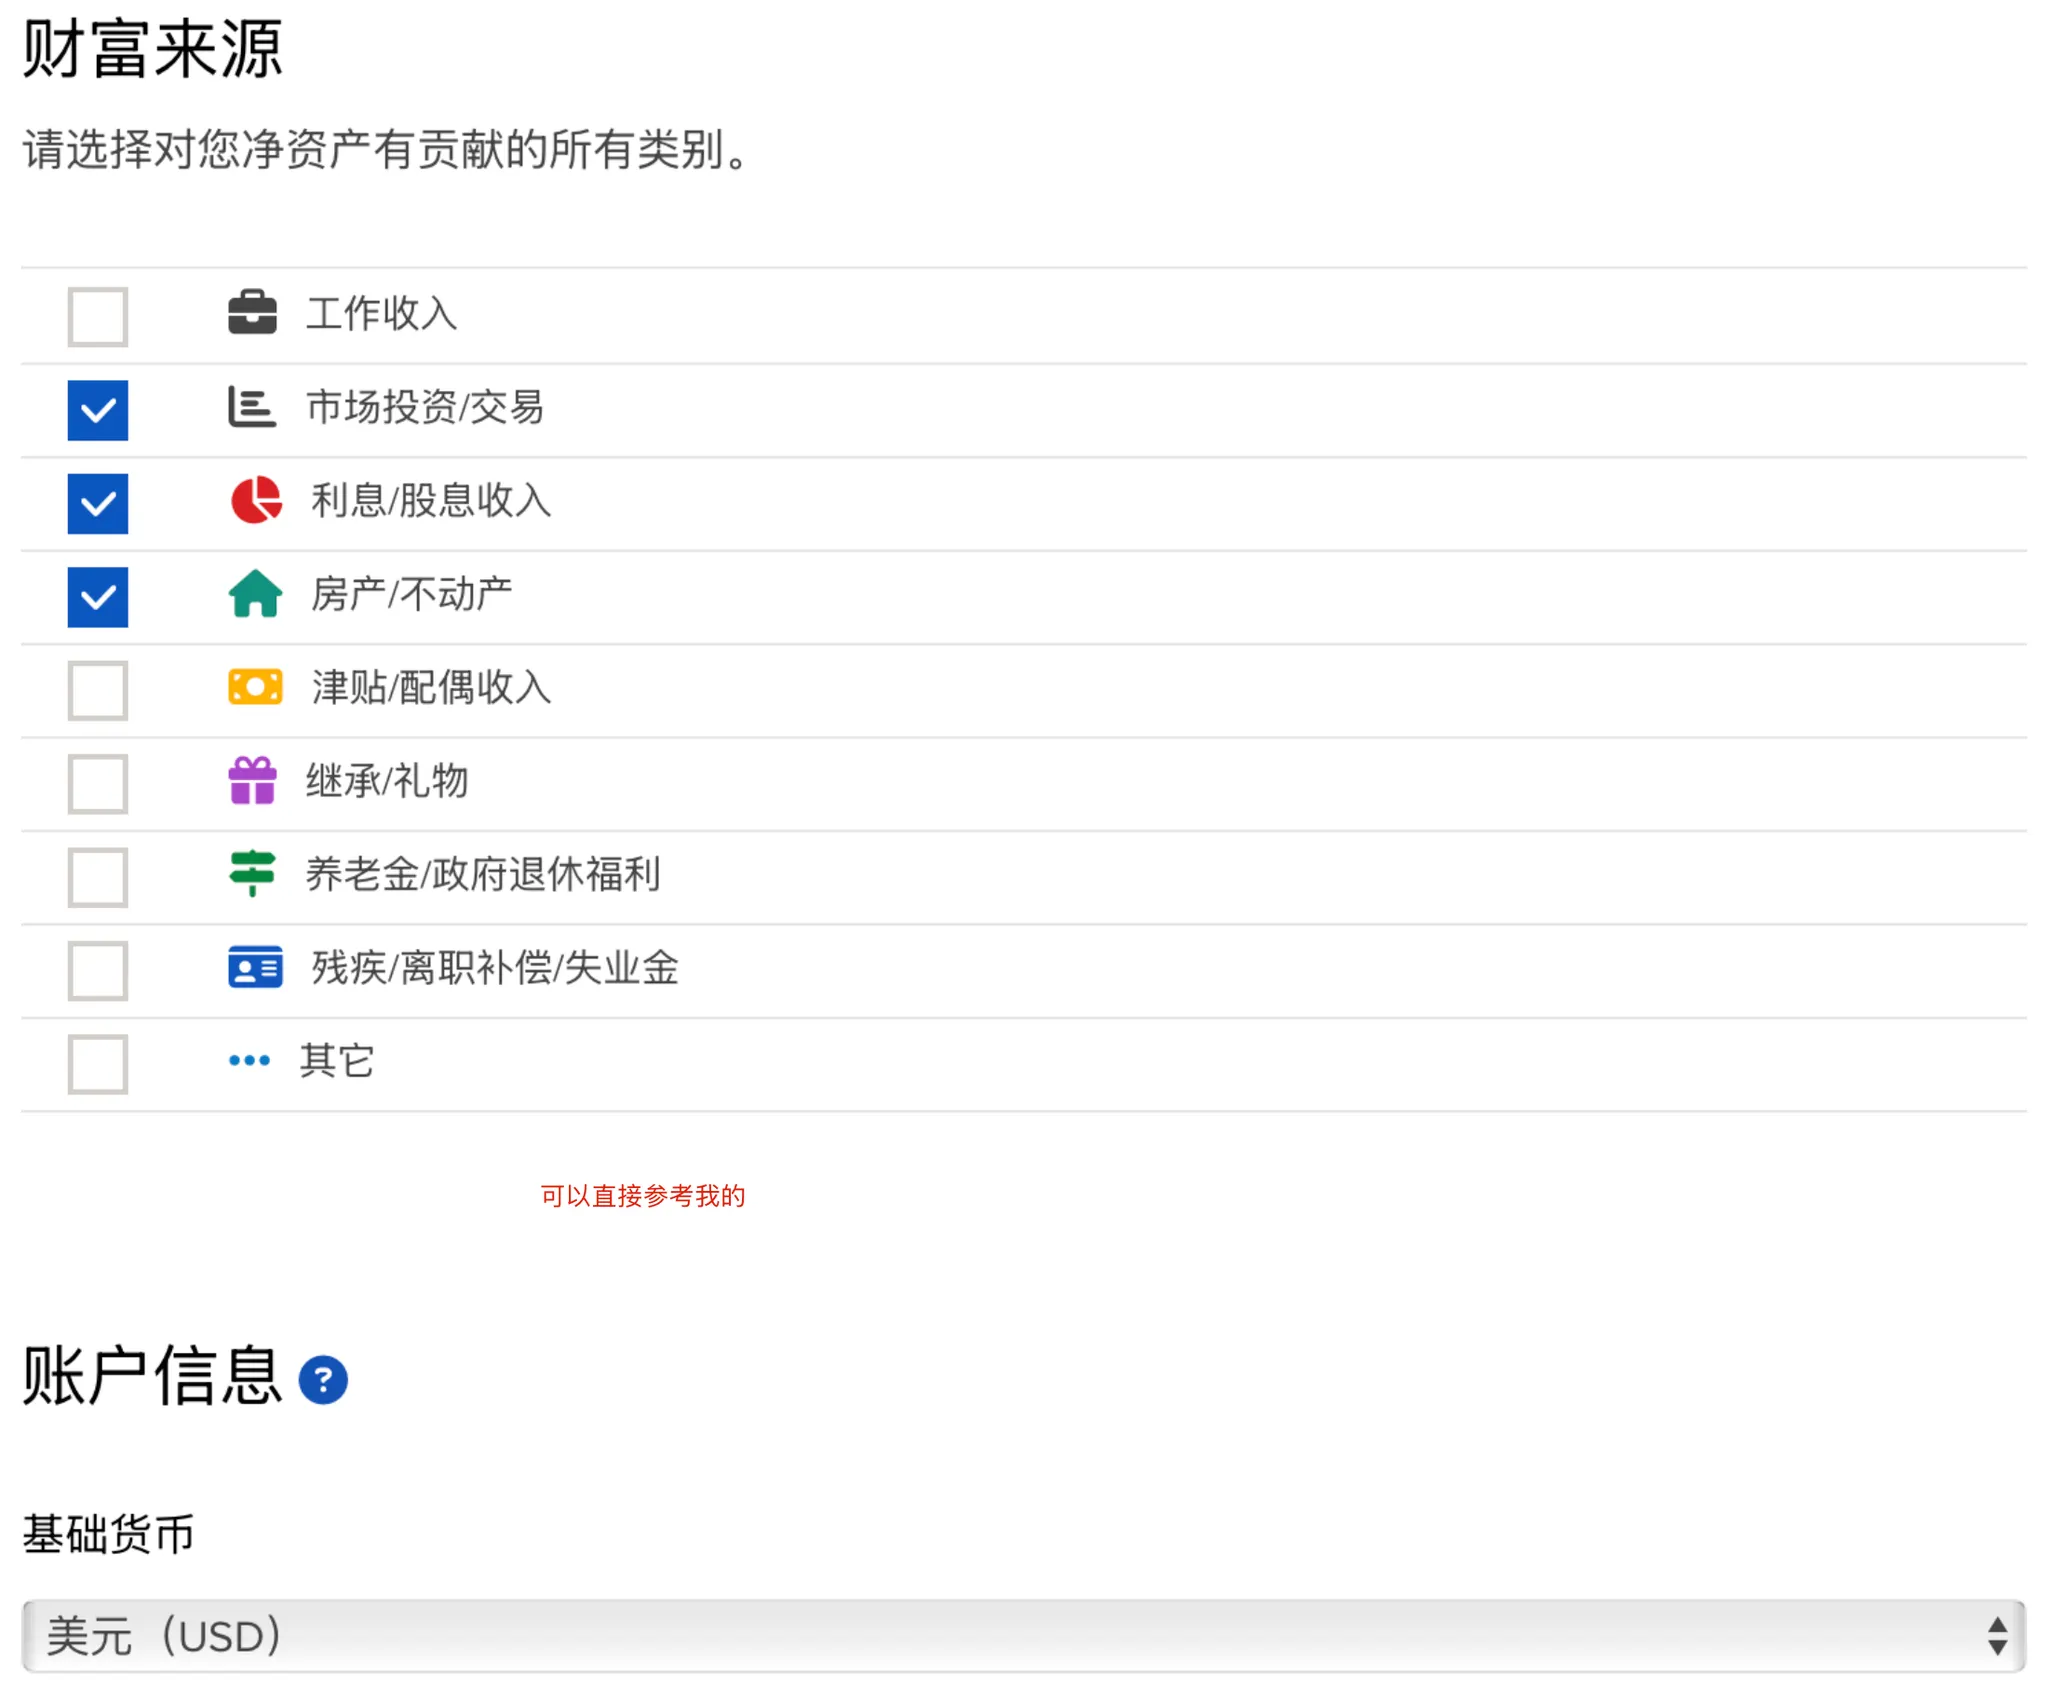This screenshot has width=2048, height=1691.
Task: Enable the 继承/礼物 checkbox
Action: pos(98,784)
